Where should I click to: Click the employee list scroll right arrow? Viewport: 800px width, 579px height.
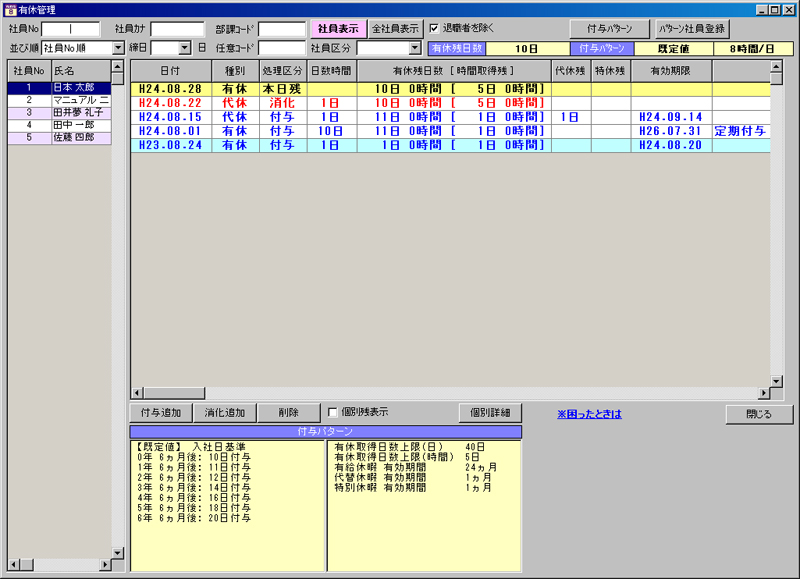[x=105, y=565]
